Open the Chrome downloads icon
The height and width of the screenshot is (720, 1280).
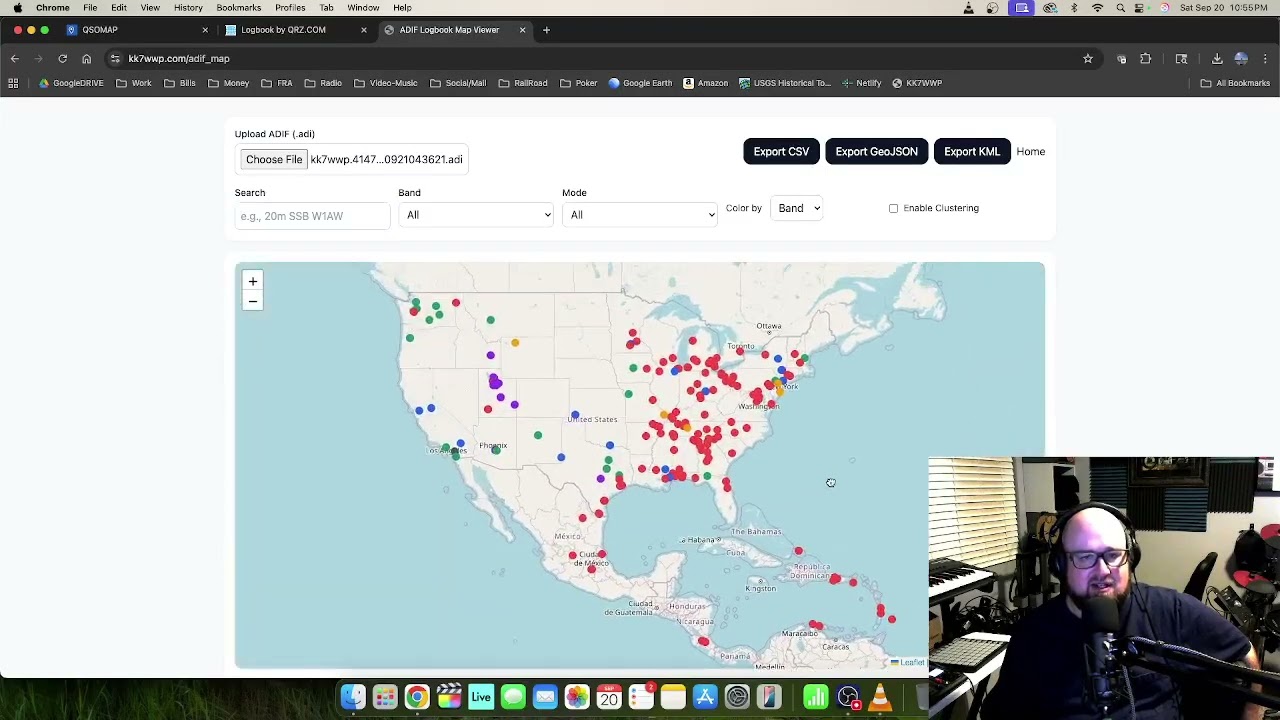[1217, 59]
